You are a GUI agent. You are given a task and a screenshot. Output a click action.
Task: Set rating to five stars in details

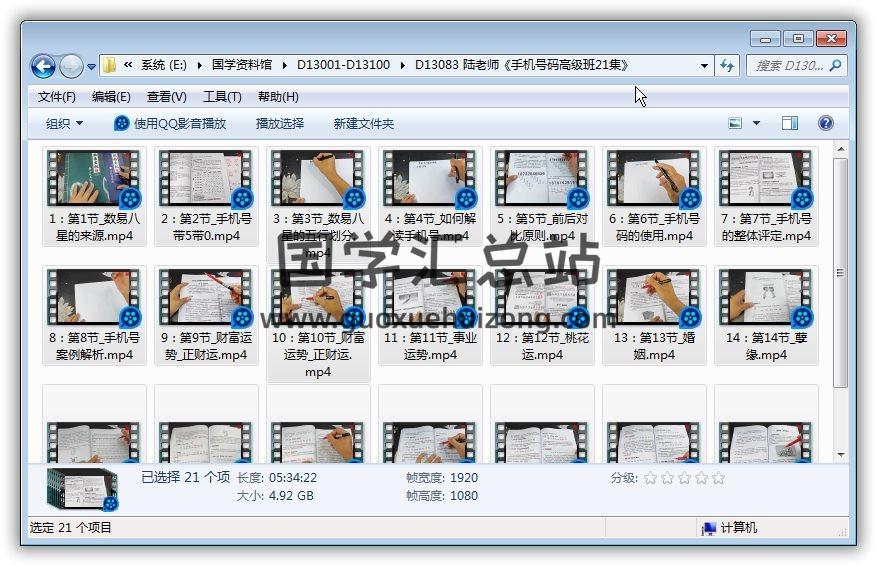(x=717, y=478)
